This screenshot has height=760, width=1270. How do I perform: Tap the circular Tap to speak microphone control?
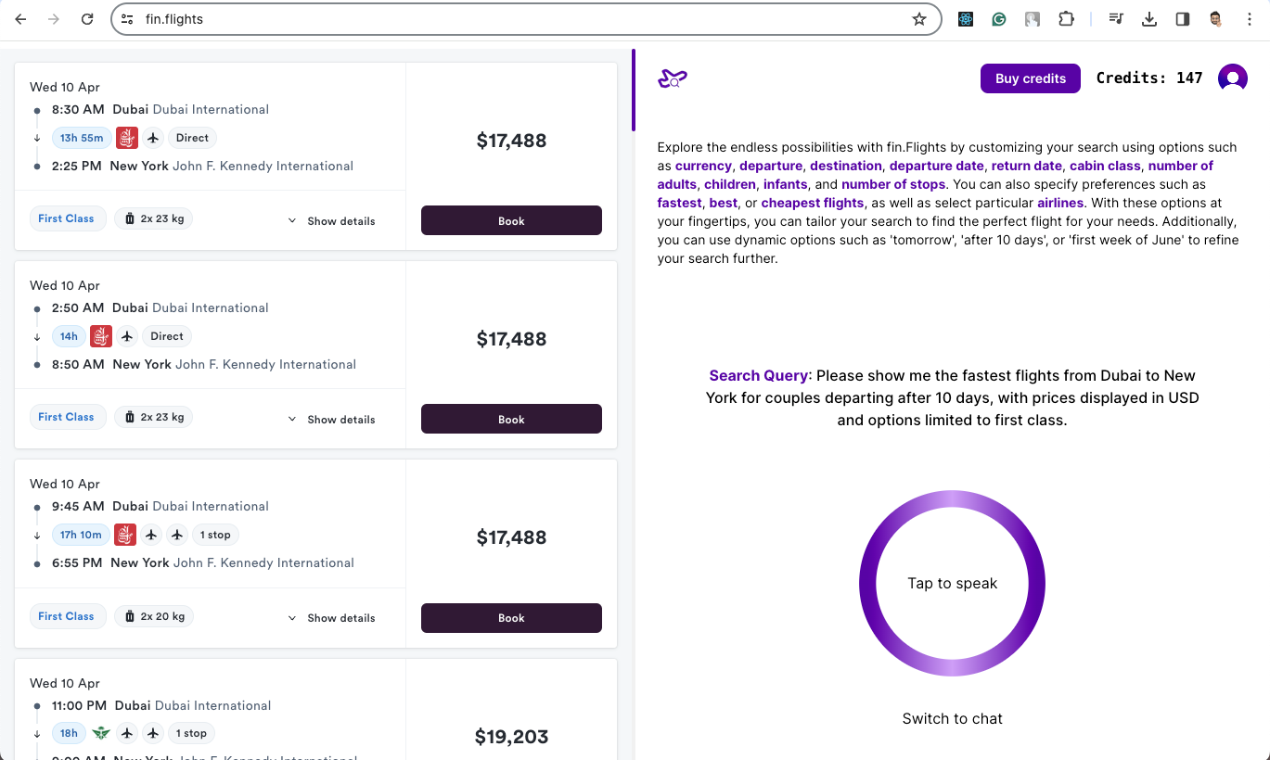[x=952, y=583]
